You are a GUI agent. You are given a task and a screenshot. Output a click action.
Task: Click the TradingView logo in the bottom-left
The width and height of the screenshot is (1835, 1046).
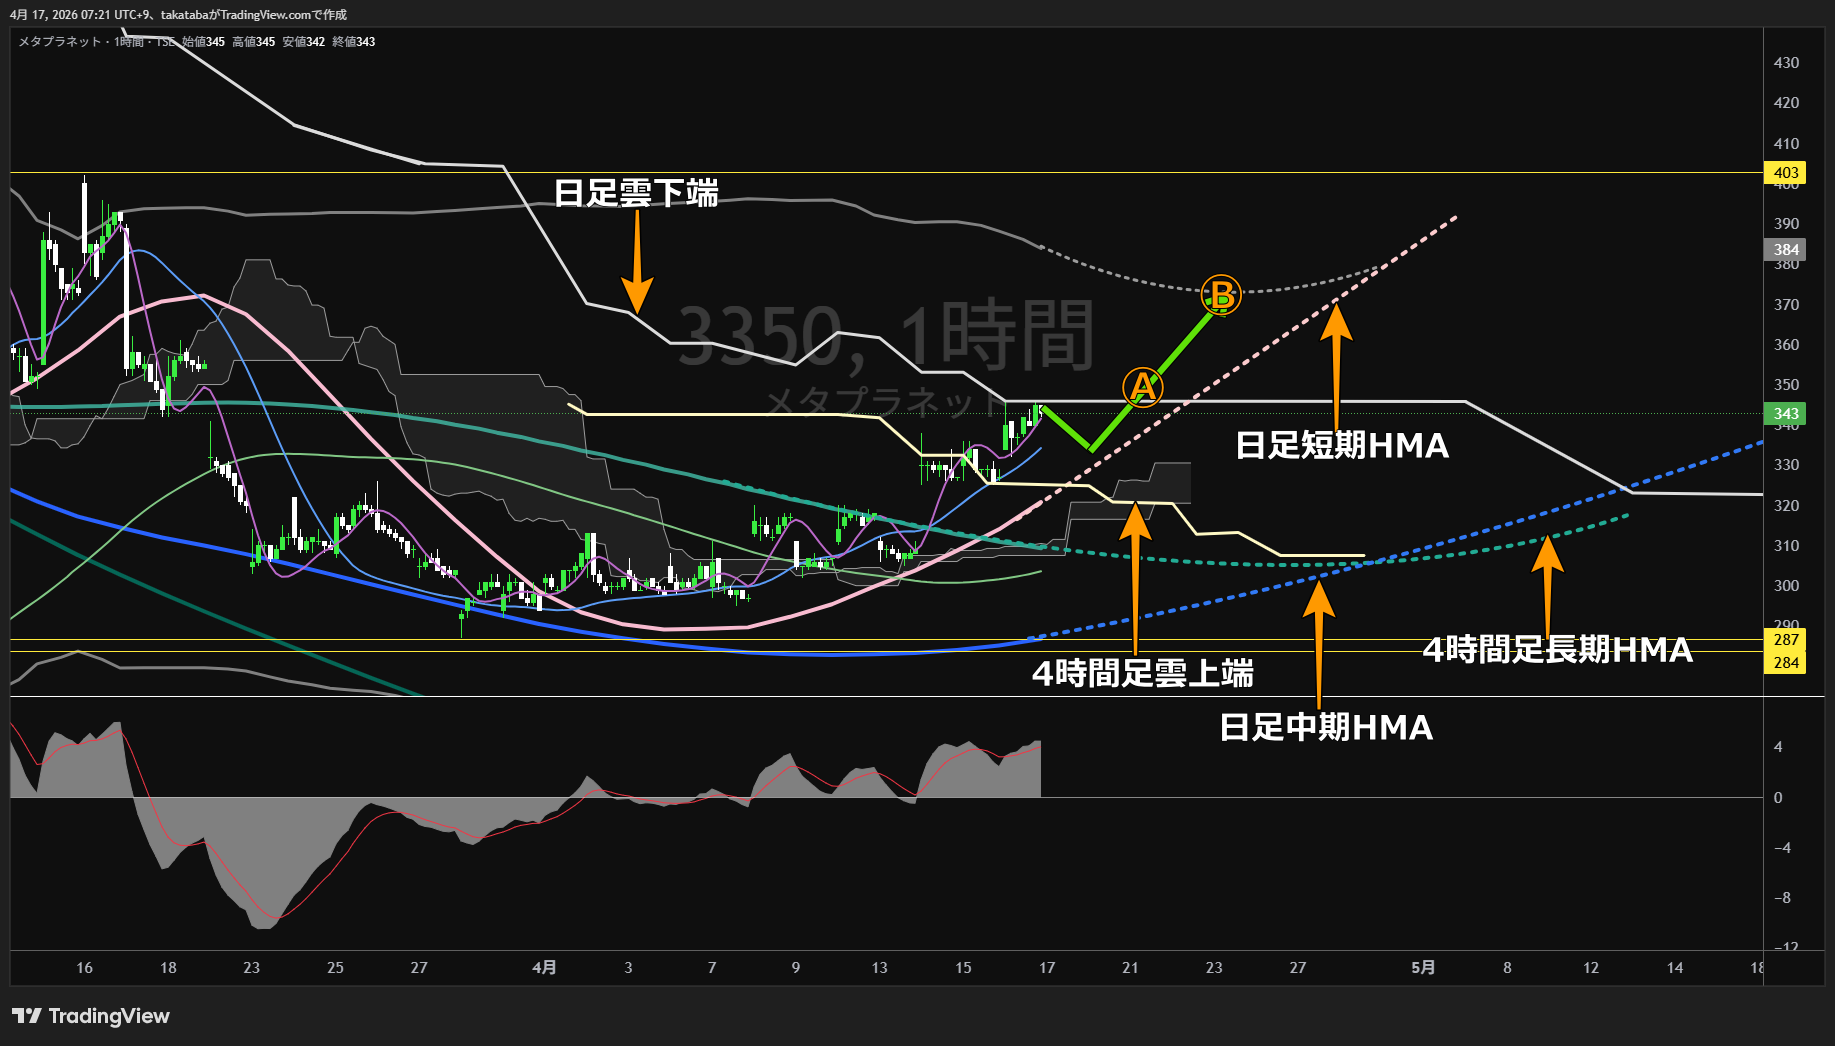point(91,1016)
